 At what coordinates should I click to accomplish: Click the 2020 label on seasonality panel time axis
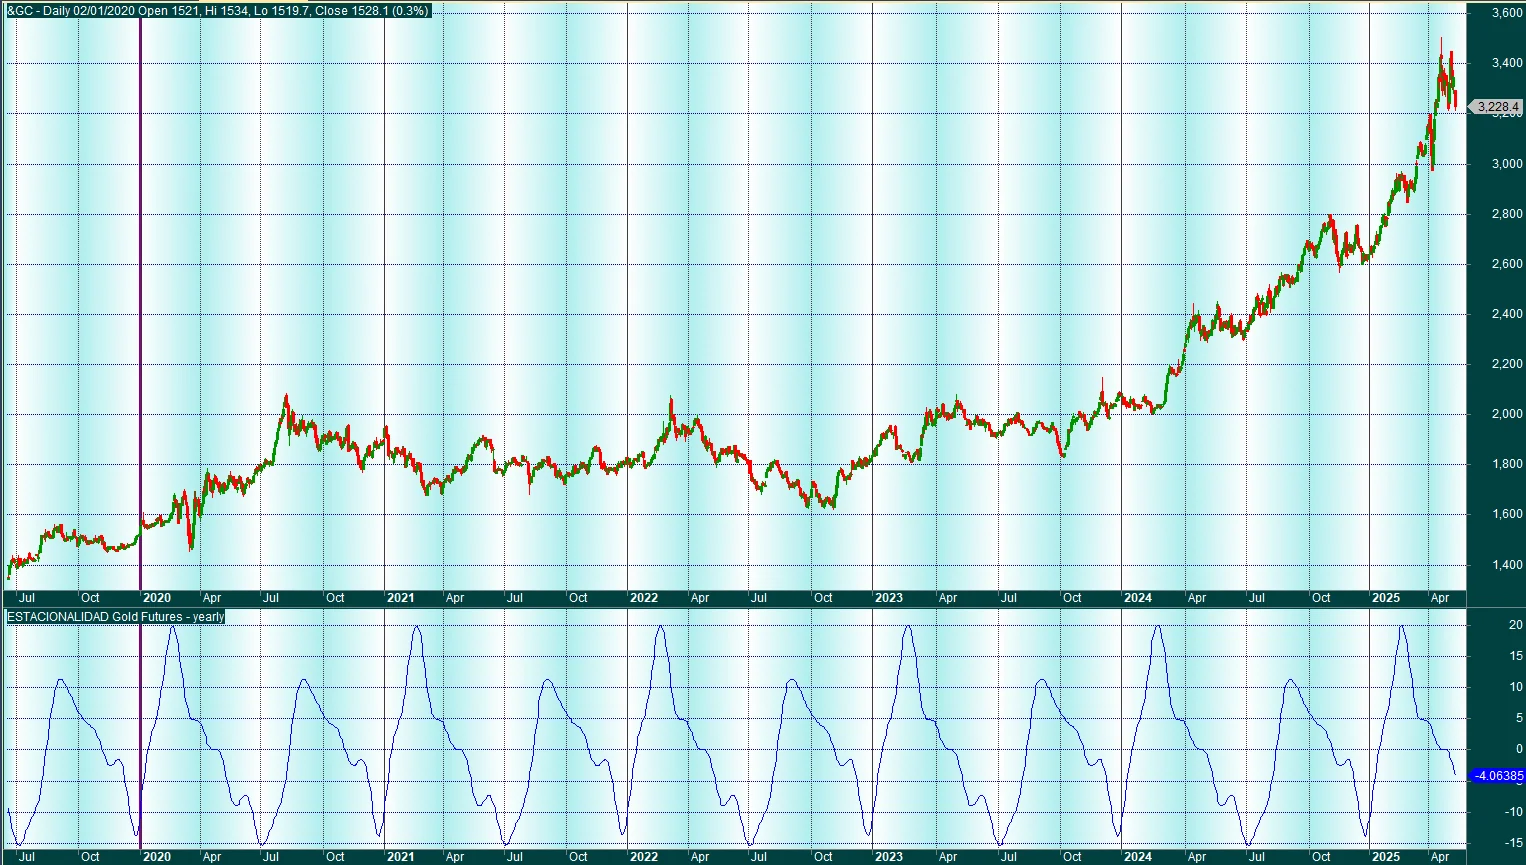157,857
